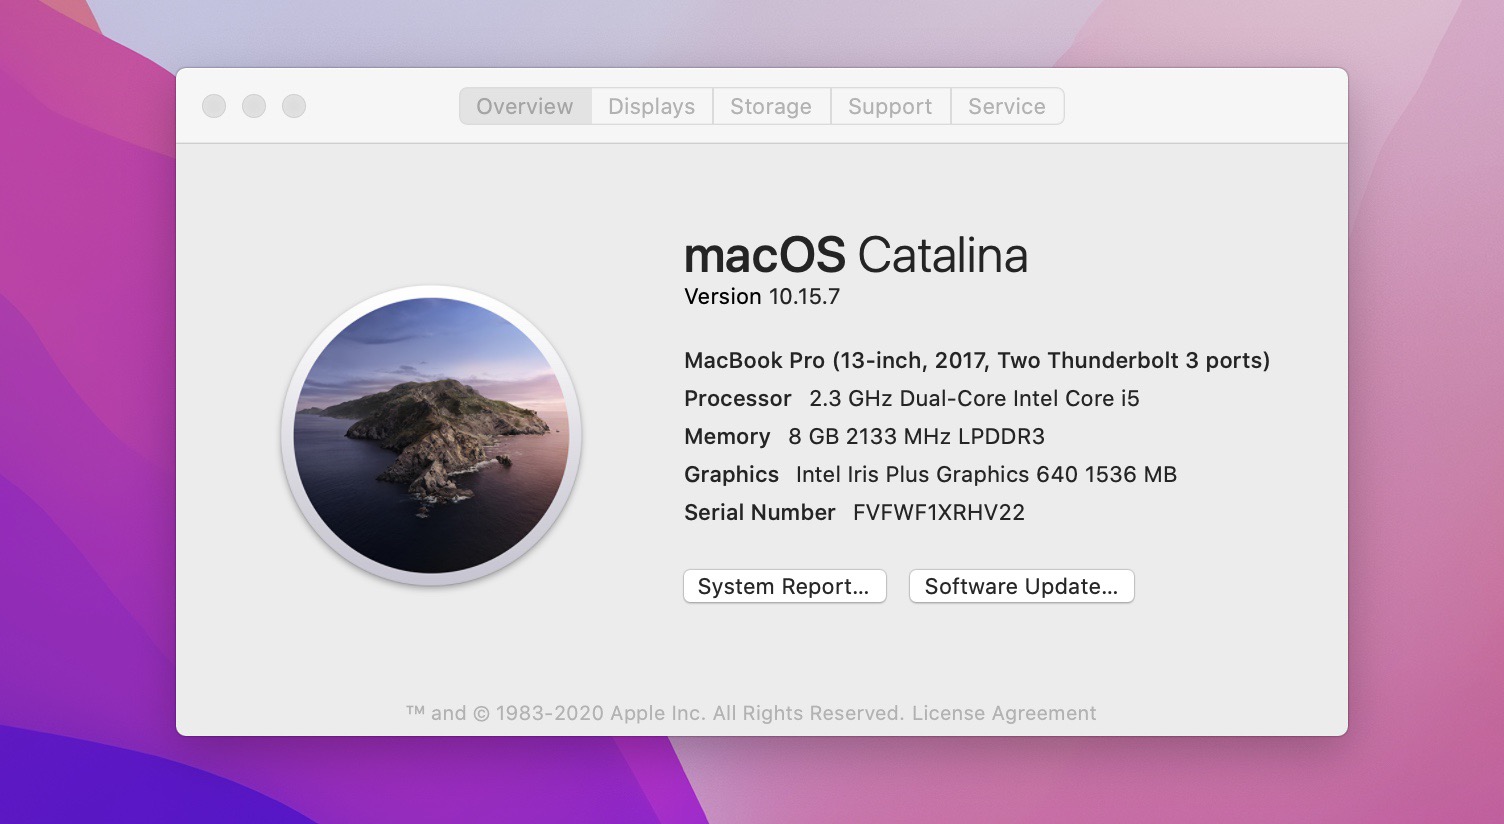The height and width of the screenshot is (824, 1504).
Task: Click the System Report... button
Action: click(x=785, y=586)
